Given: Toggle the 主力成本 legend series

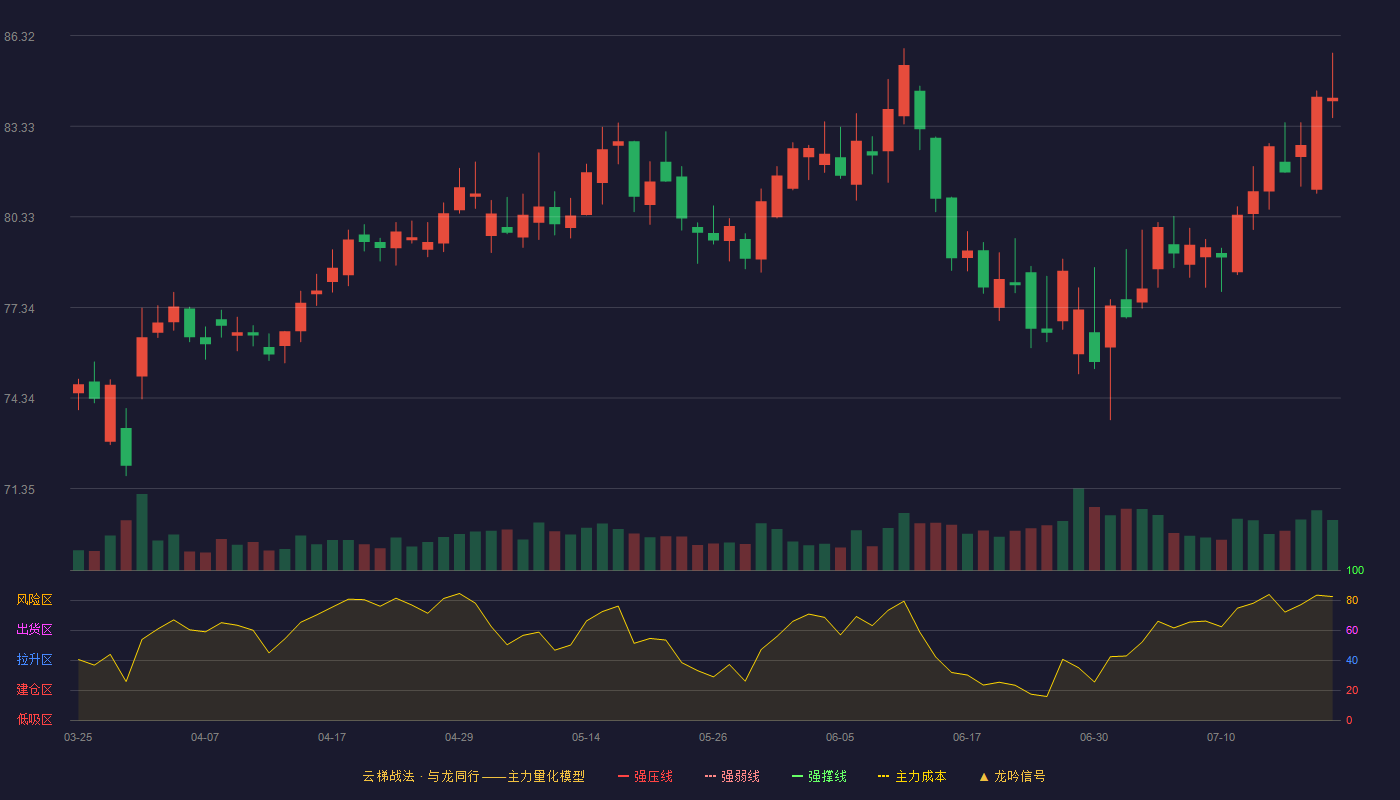Looking at the screenshot, I should 912,776.
